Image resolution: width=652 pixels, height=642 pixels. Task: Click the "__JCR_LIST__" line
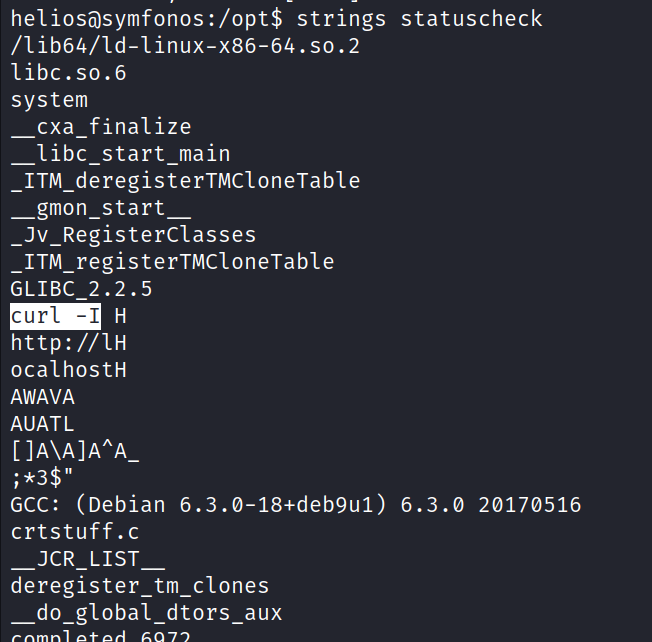[88, 559]
